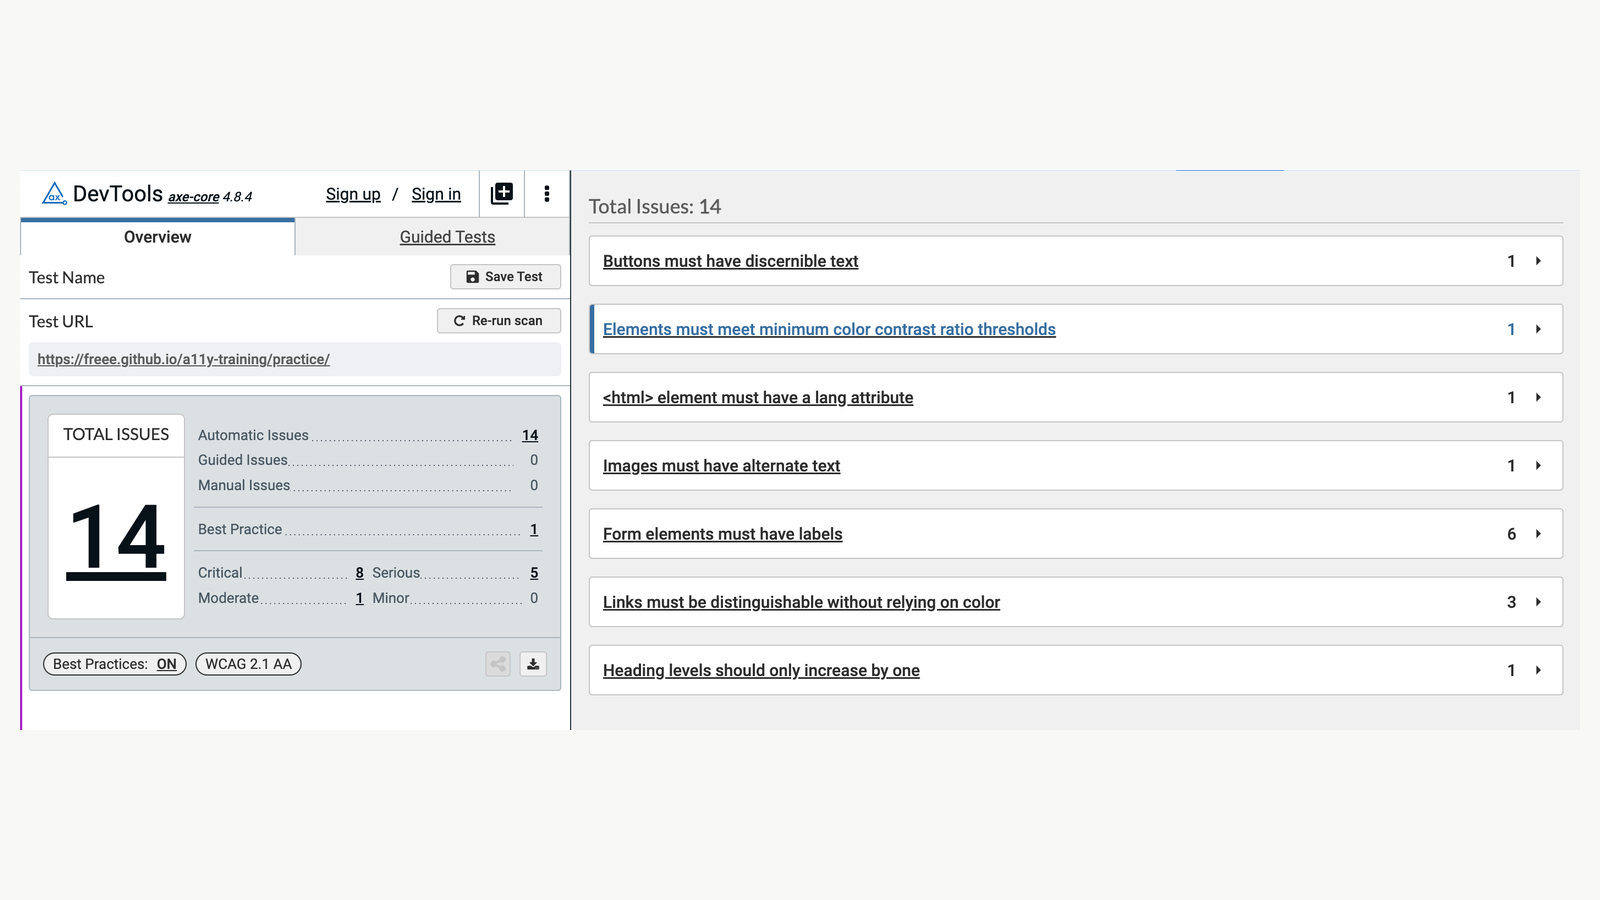Open Images must have alternate text issue
This screenshot has height=900, width=1600.
(x=721, y=466)
